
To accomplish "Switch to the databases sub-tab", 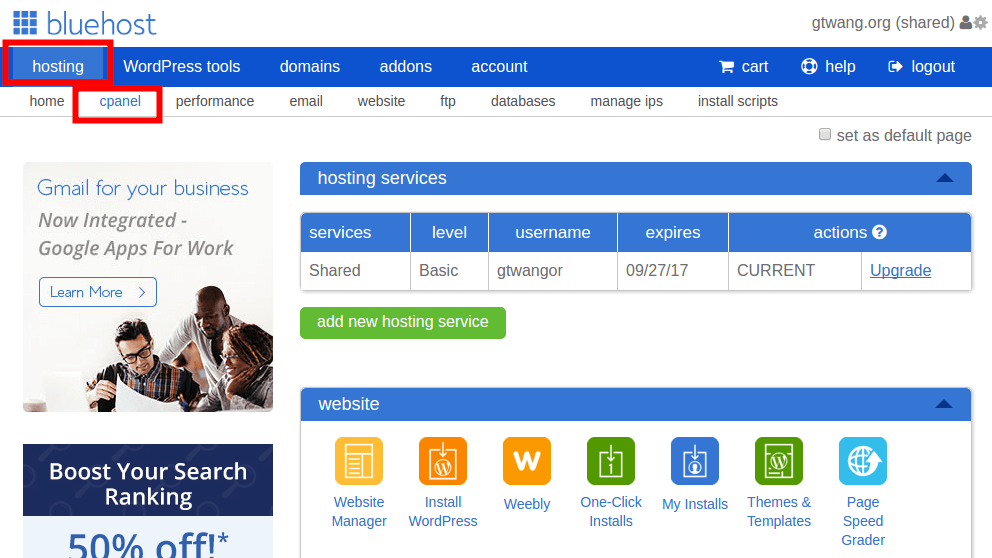I will click(x=523, y=101).
